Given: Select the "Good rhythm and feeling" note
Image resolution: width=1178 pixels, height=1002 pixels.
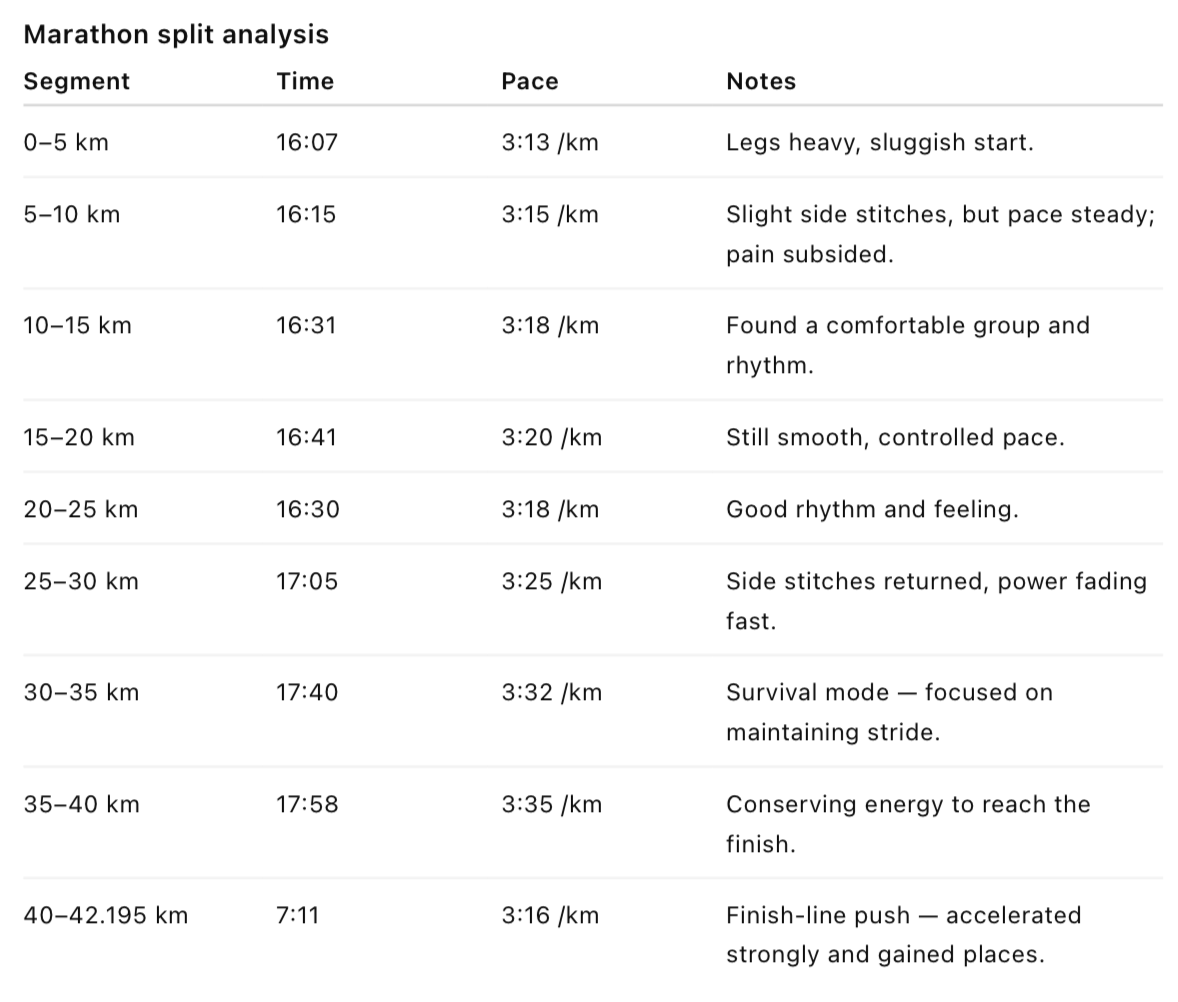Looking at the screenshot, I should point(872,509).
